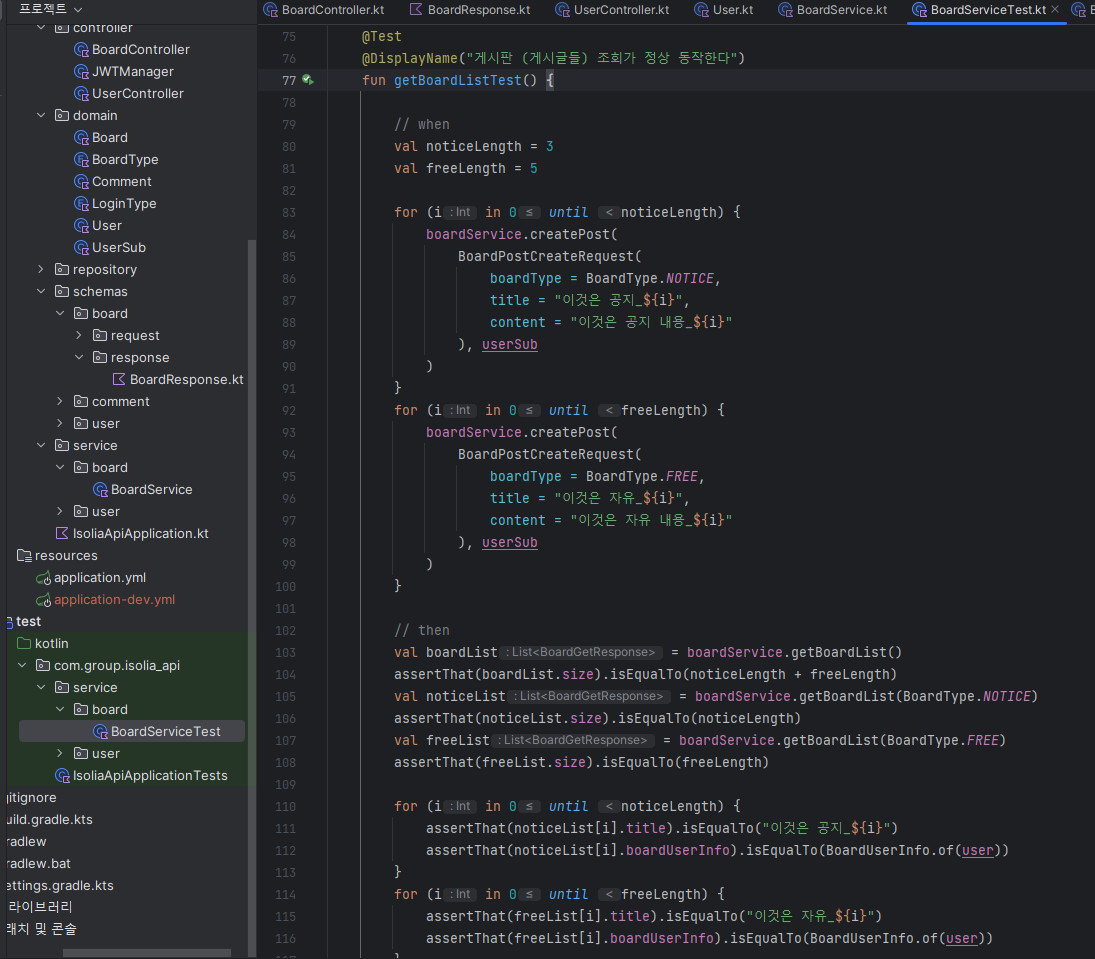
Task: Collapse the test service folder
Action: coord(41,687)
